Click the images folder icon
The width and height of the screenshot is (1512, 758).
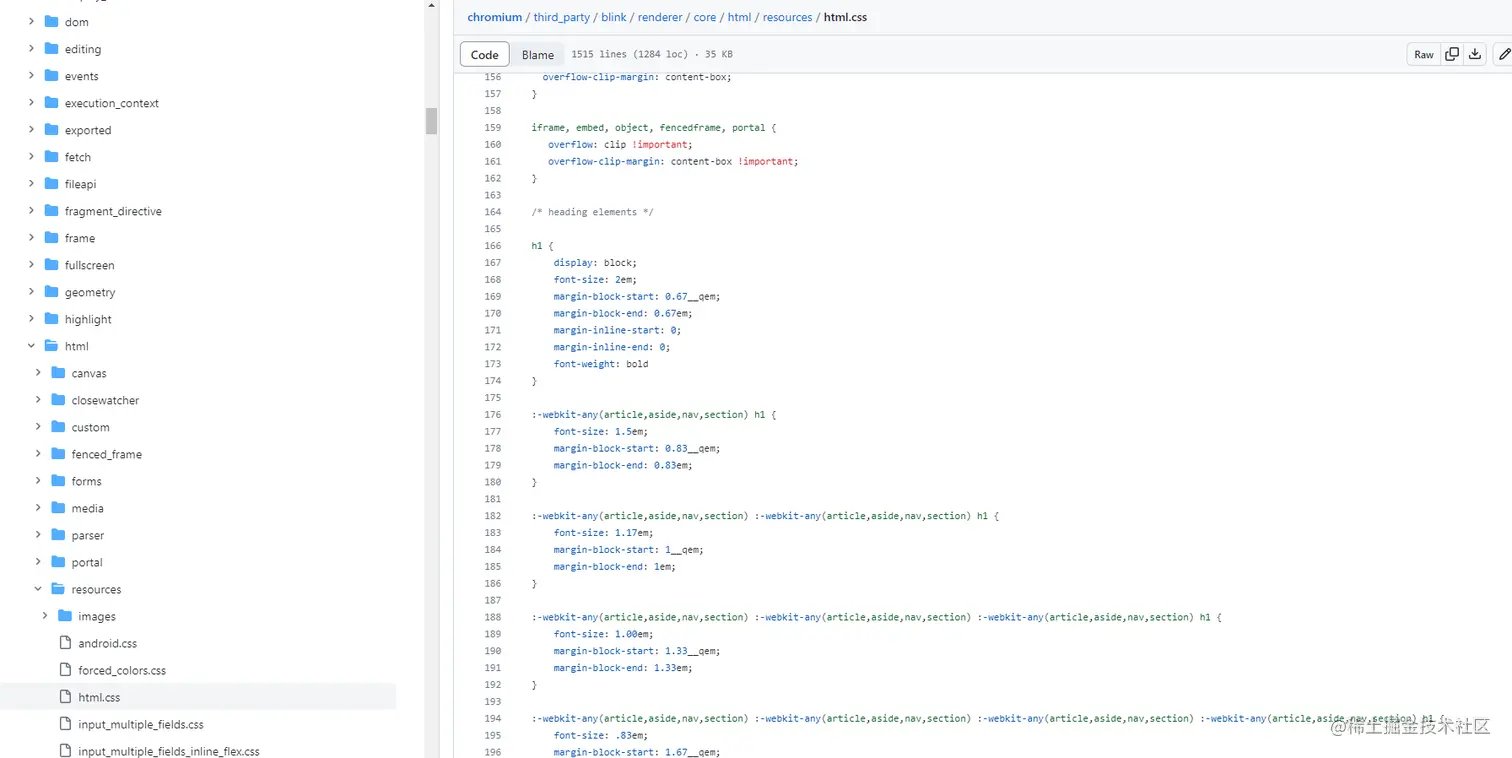pos(66,616)
